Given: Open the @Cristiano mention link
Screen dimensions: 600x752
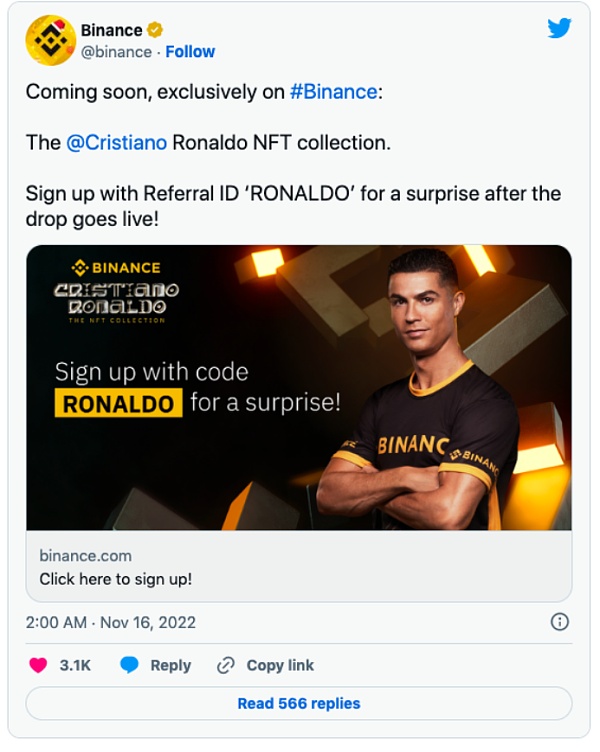Looking at the screenshot, I should [116, 142].
